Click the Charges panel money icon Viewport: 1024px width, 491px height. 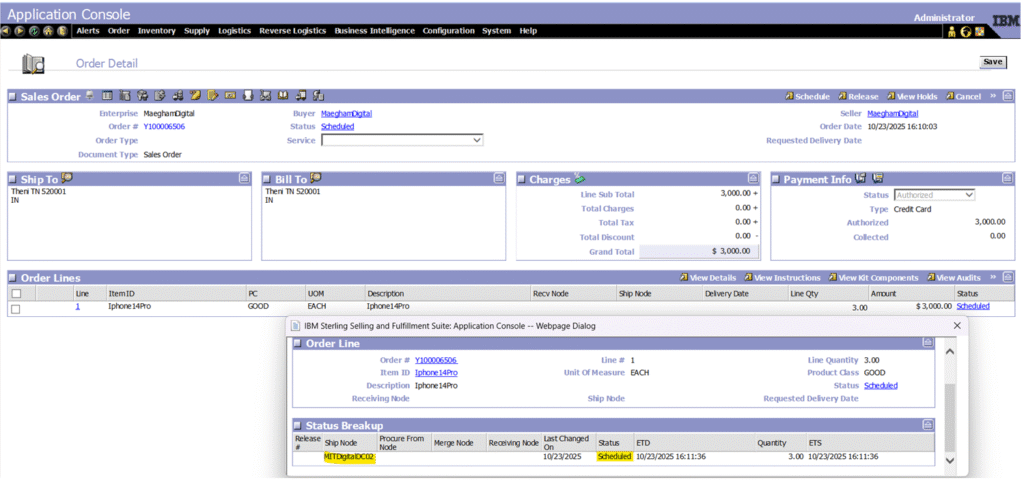pyautogui.click(x=580, y=179)
